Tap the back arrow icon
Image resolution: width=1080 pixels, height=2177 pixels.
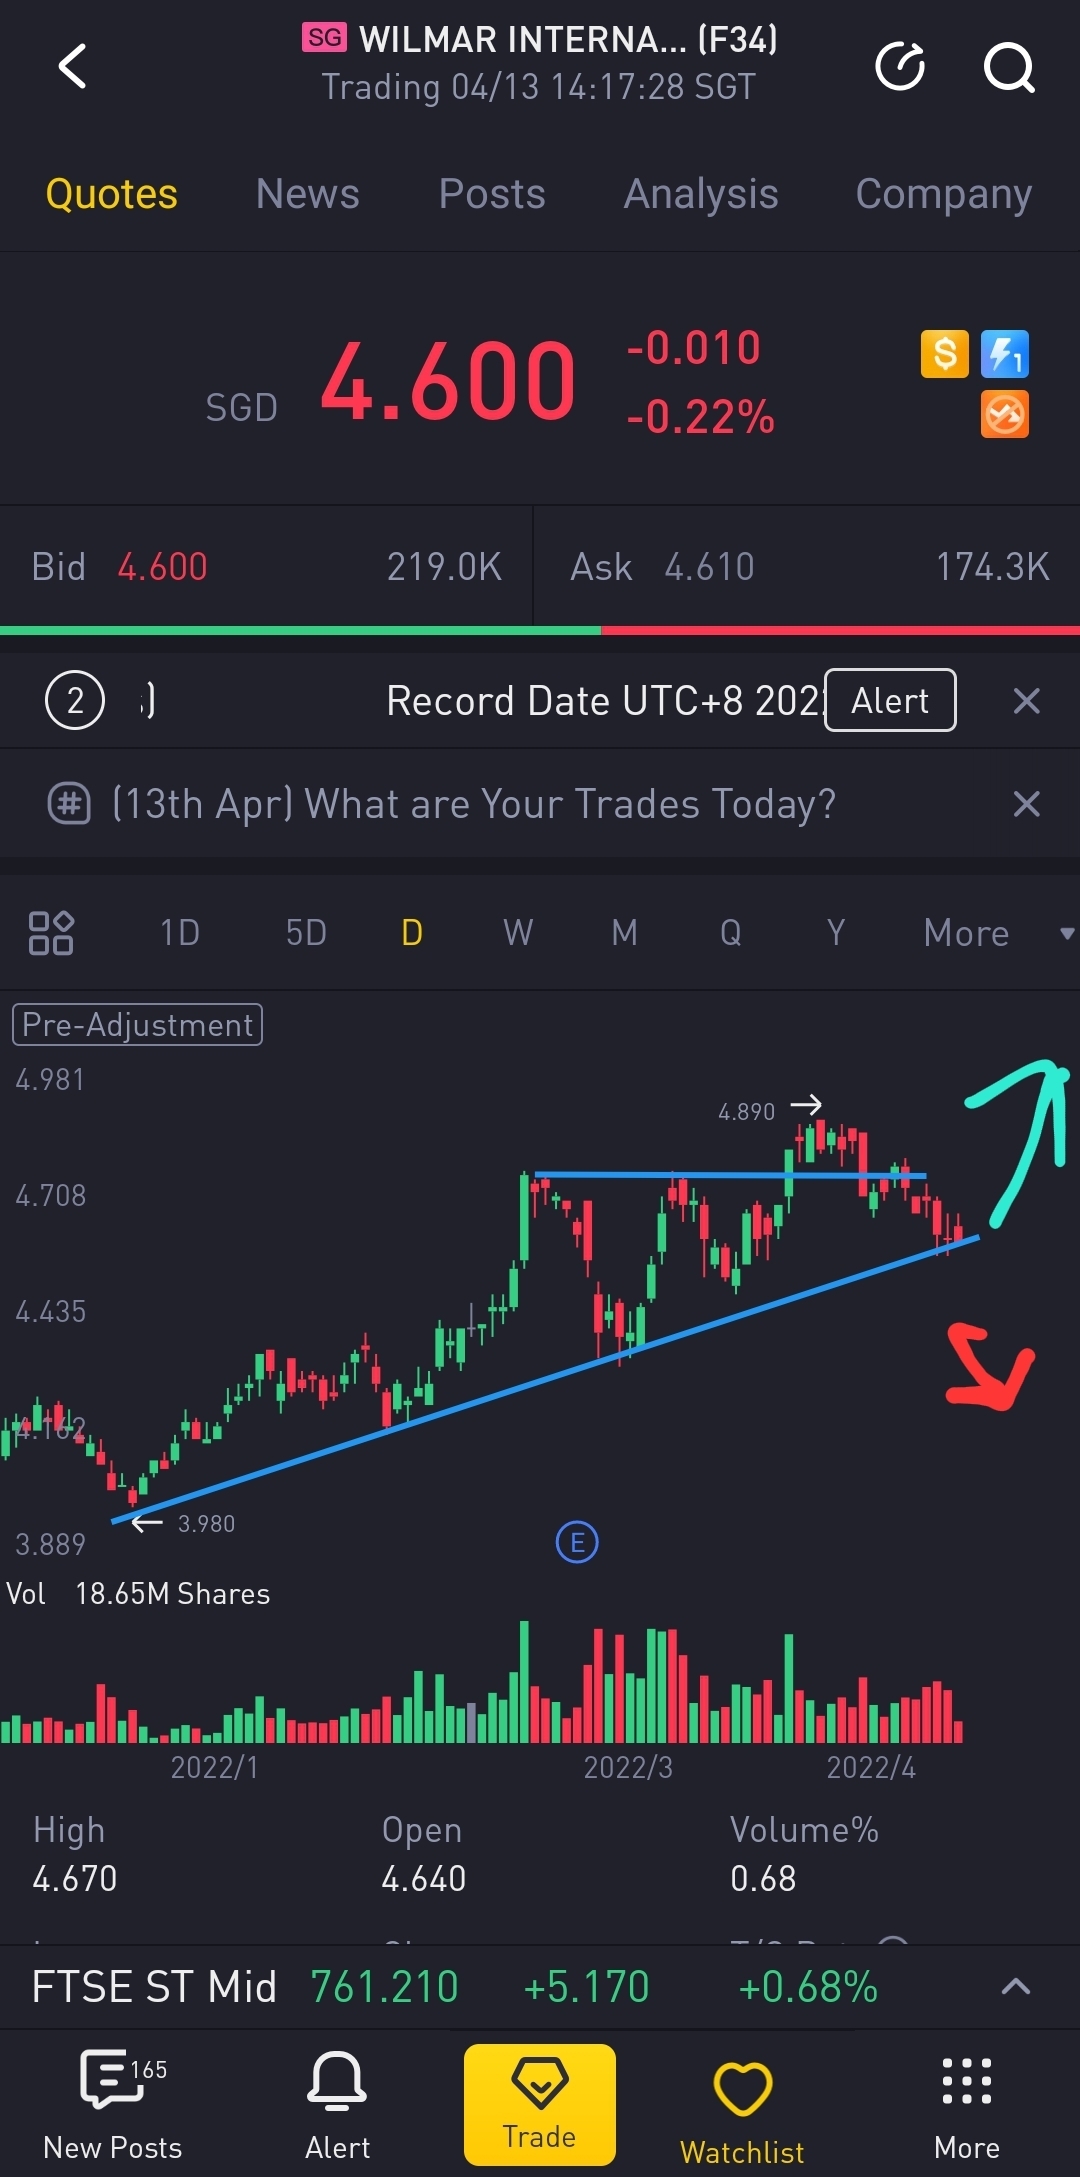(73, 67)
